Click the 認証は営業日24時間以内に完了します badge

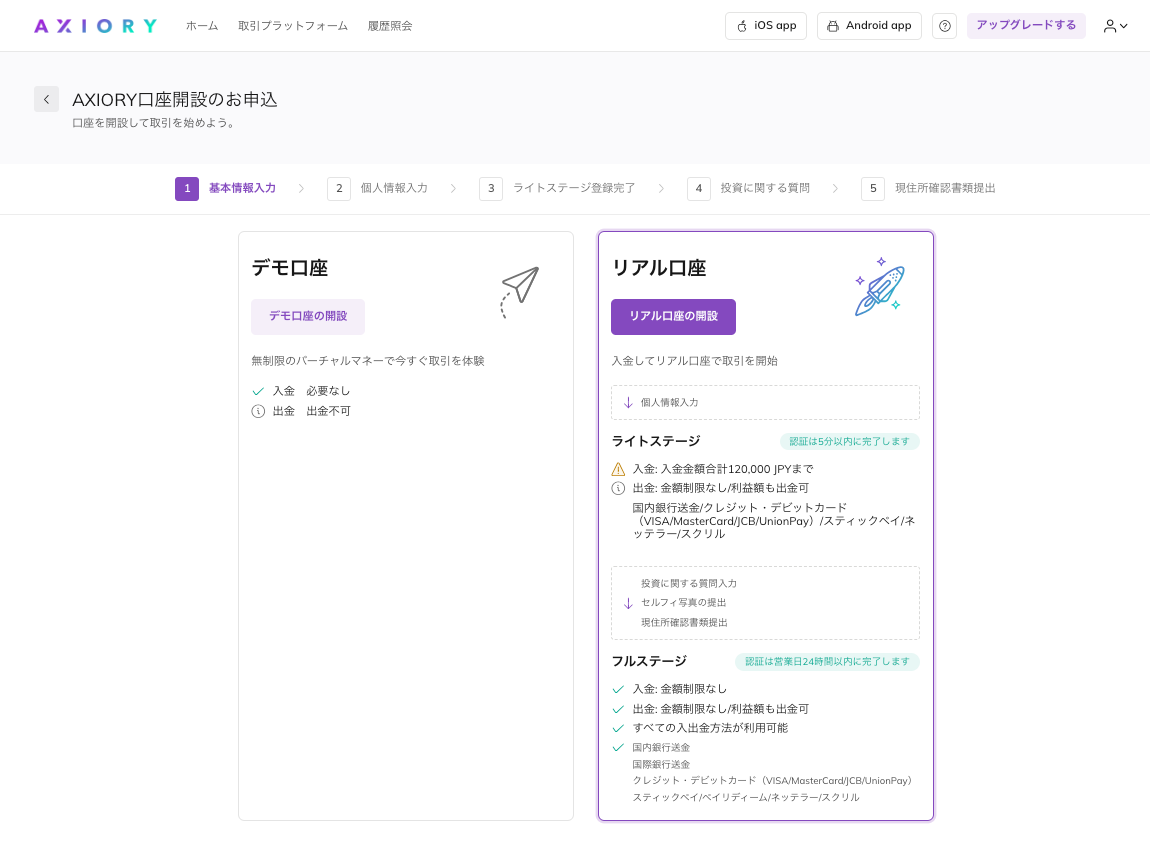click(x=827, y=661)
